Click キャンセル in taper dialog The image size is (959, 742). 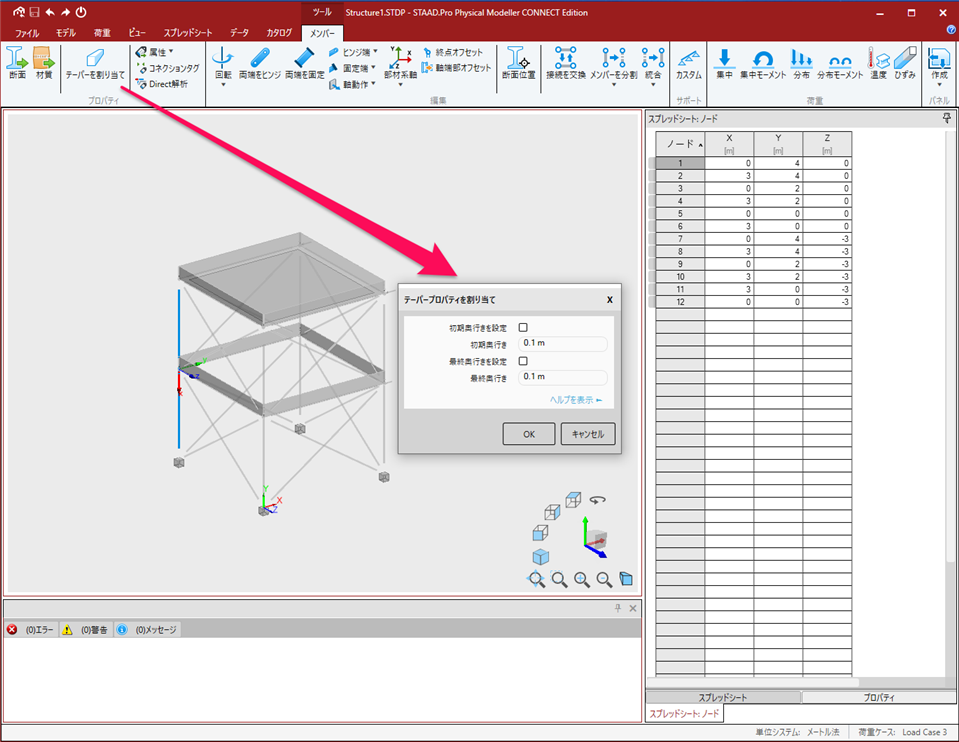point(588,434)
